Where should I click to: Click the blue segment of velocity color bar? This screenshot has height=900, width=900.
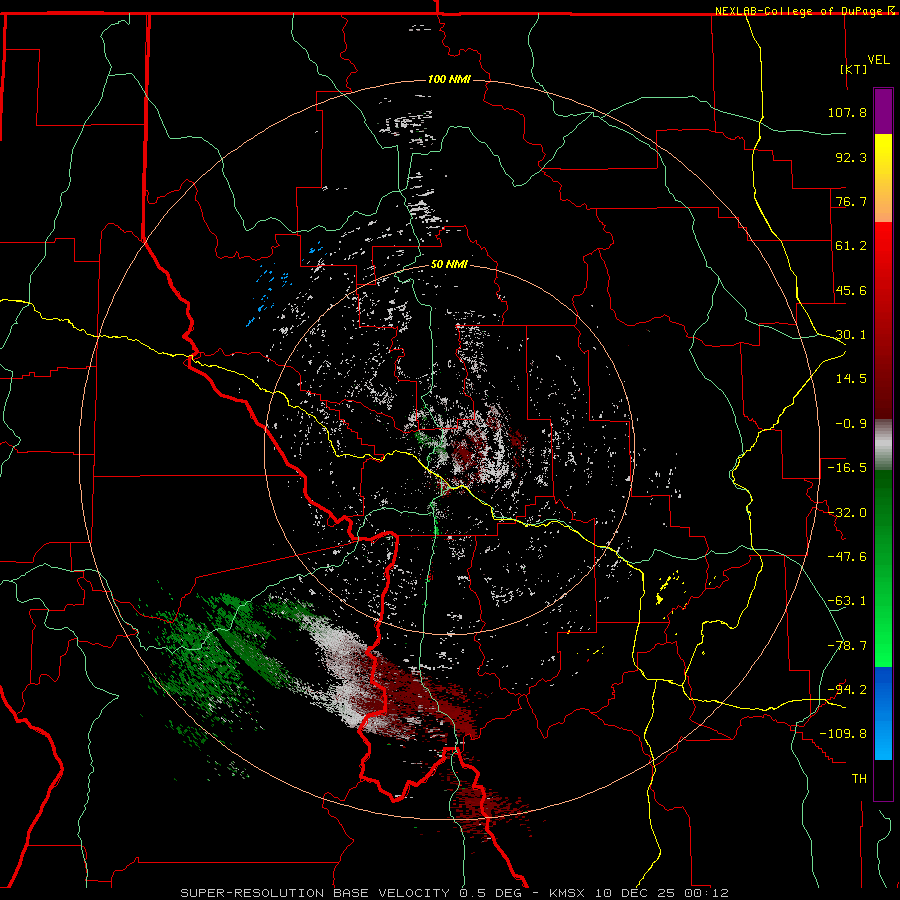(883, 713)
